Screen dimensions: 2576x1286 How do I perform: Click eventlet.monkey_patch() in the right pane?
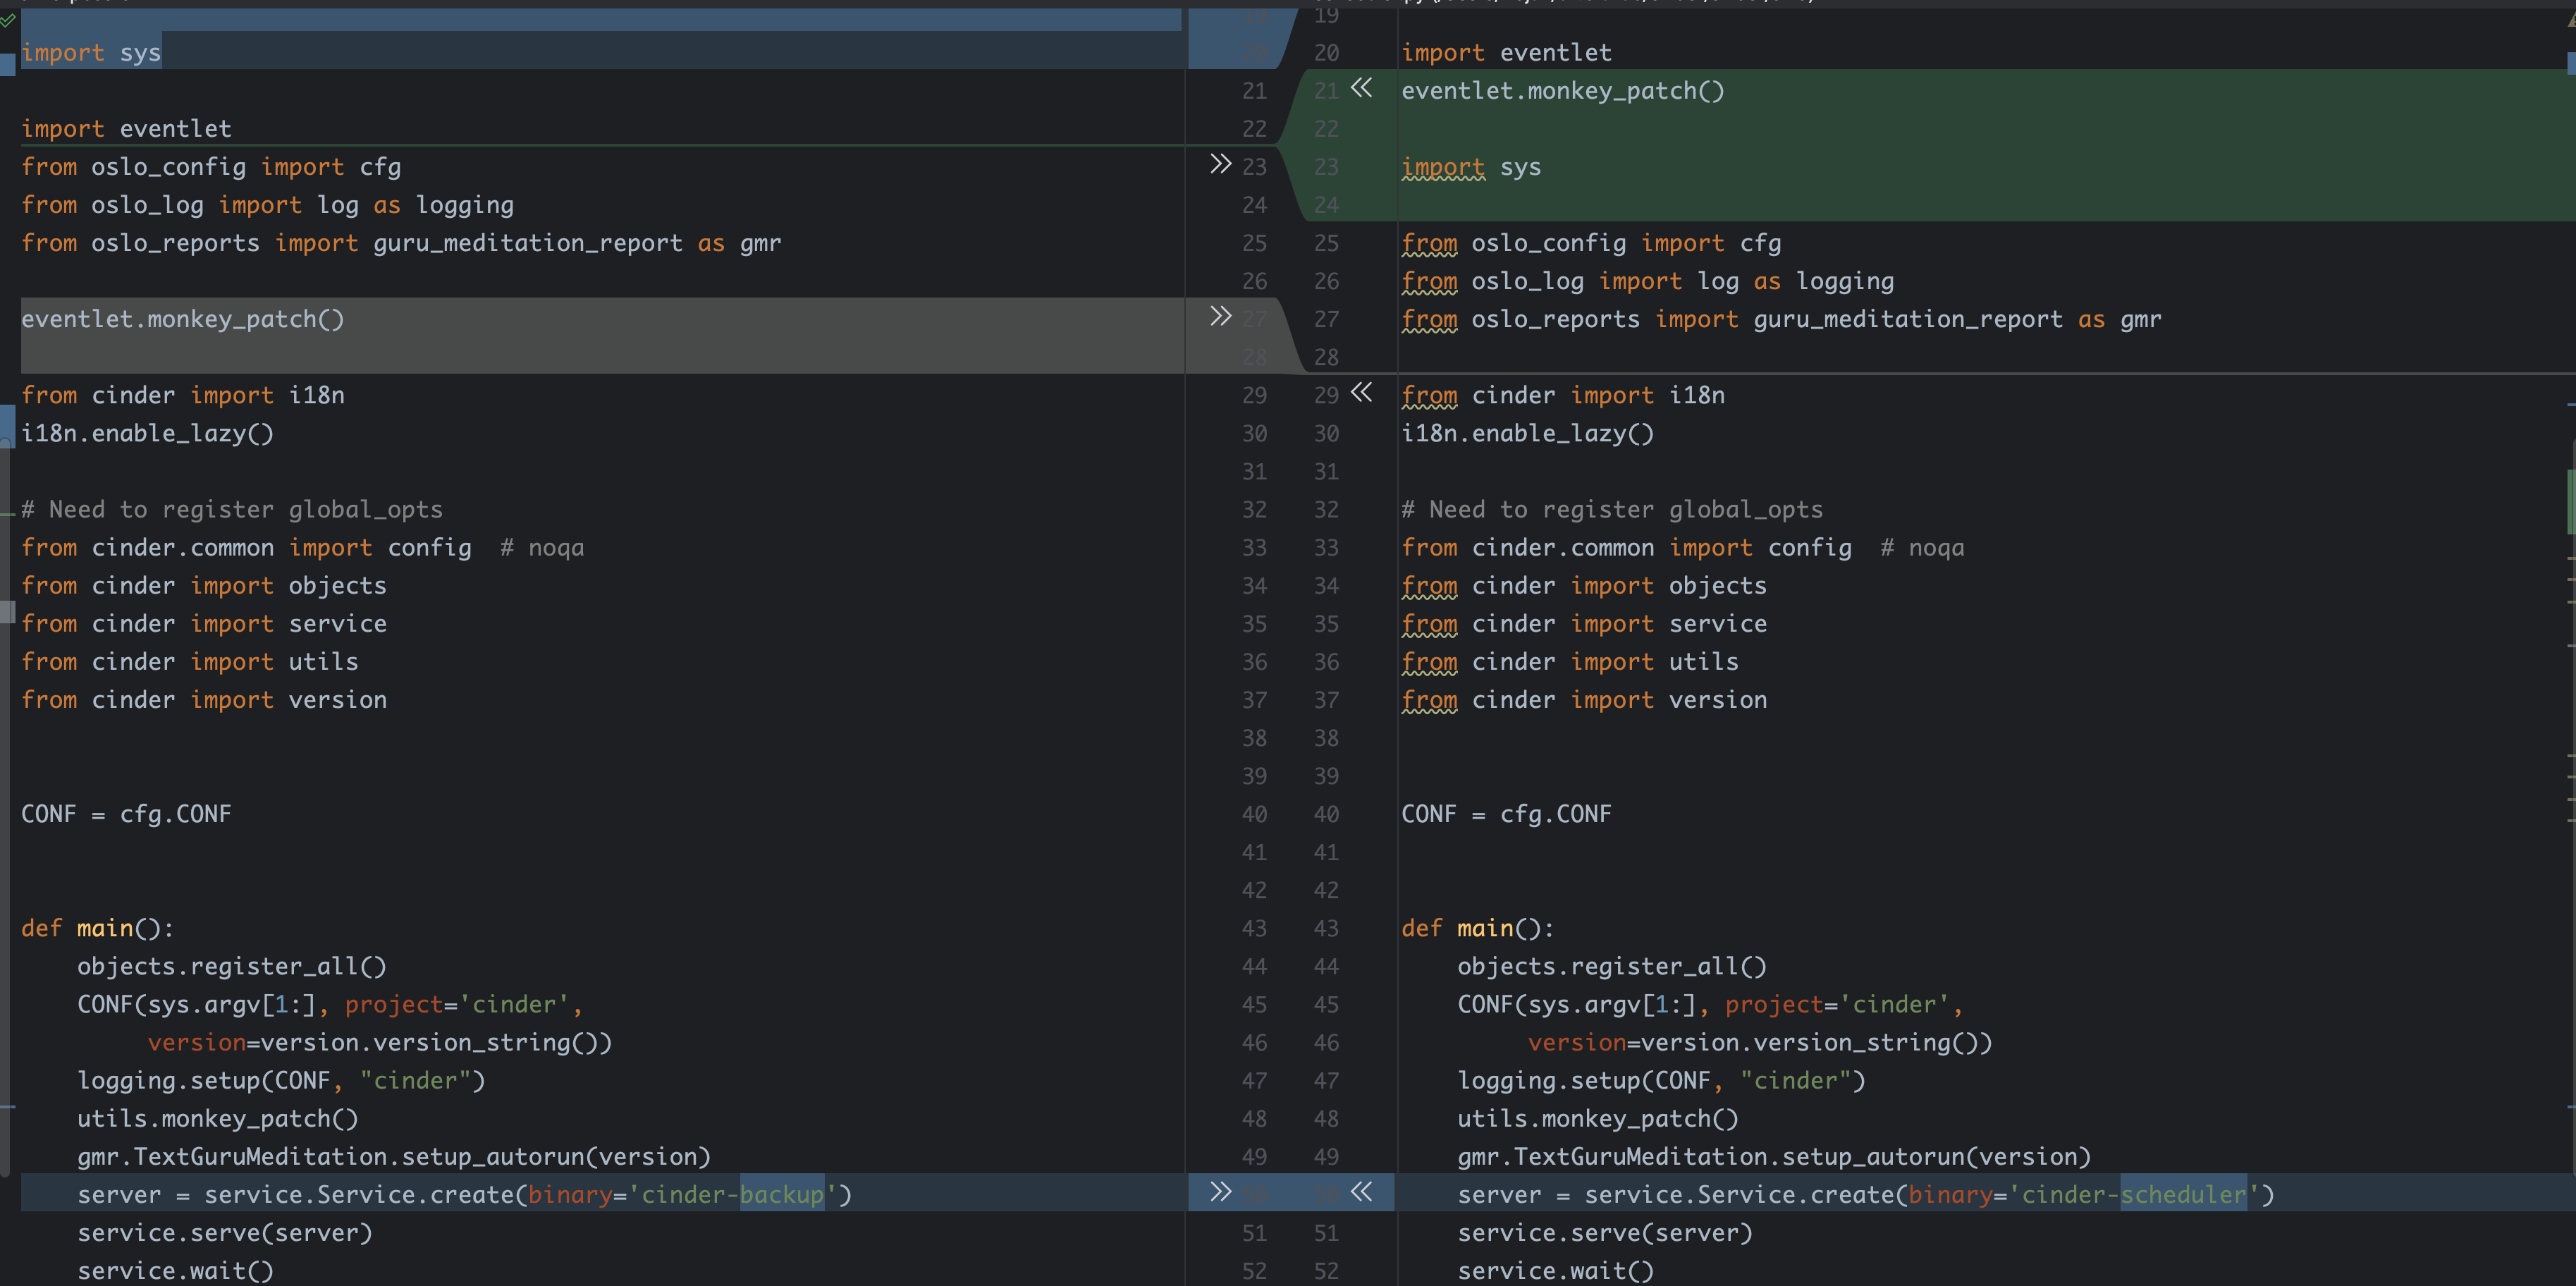[1562, 91]
